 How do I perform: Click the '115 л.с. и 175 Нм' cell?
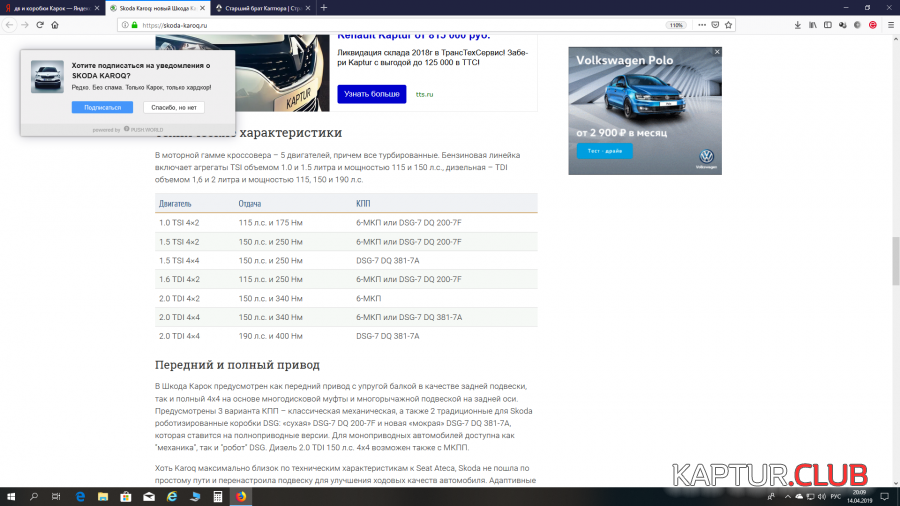[270, 223]
